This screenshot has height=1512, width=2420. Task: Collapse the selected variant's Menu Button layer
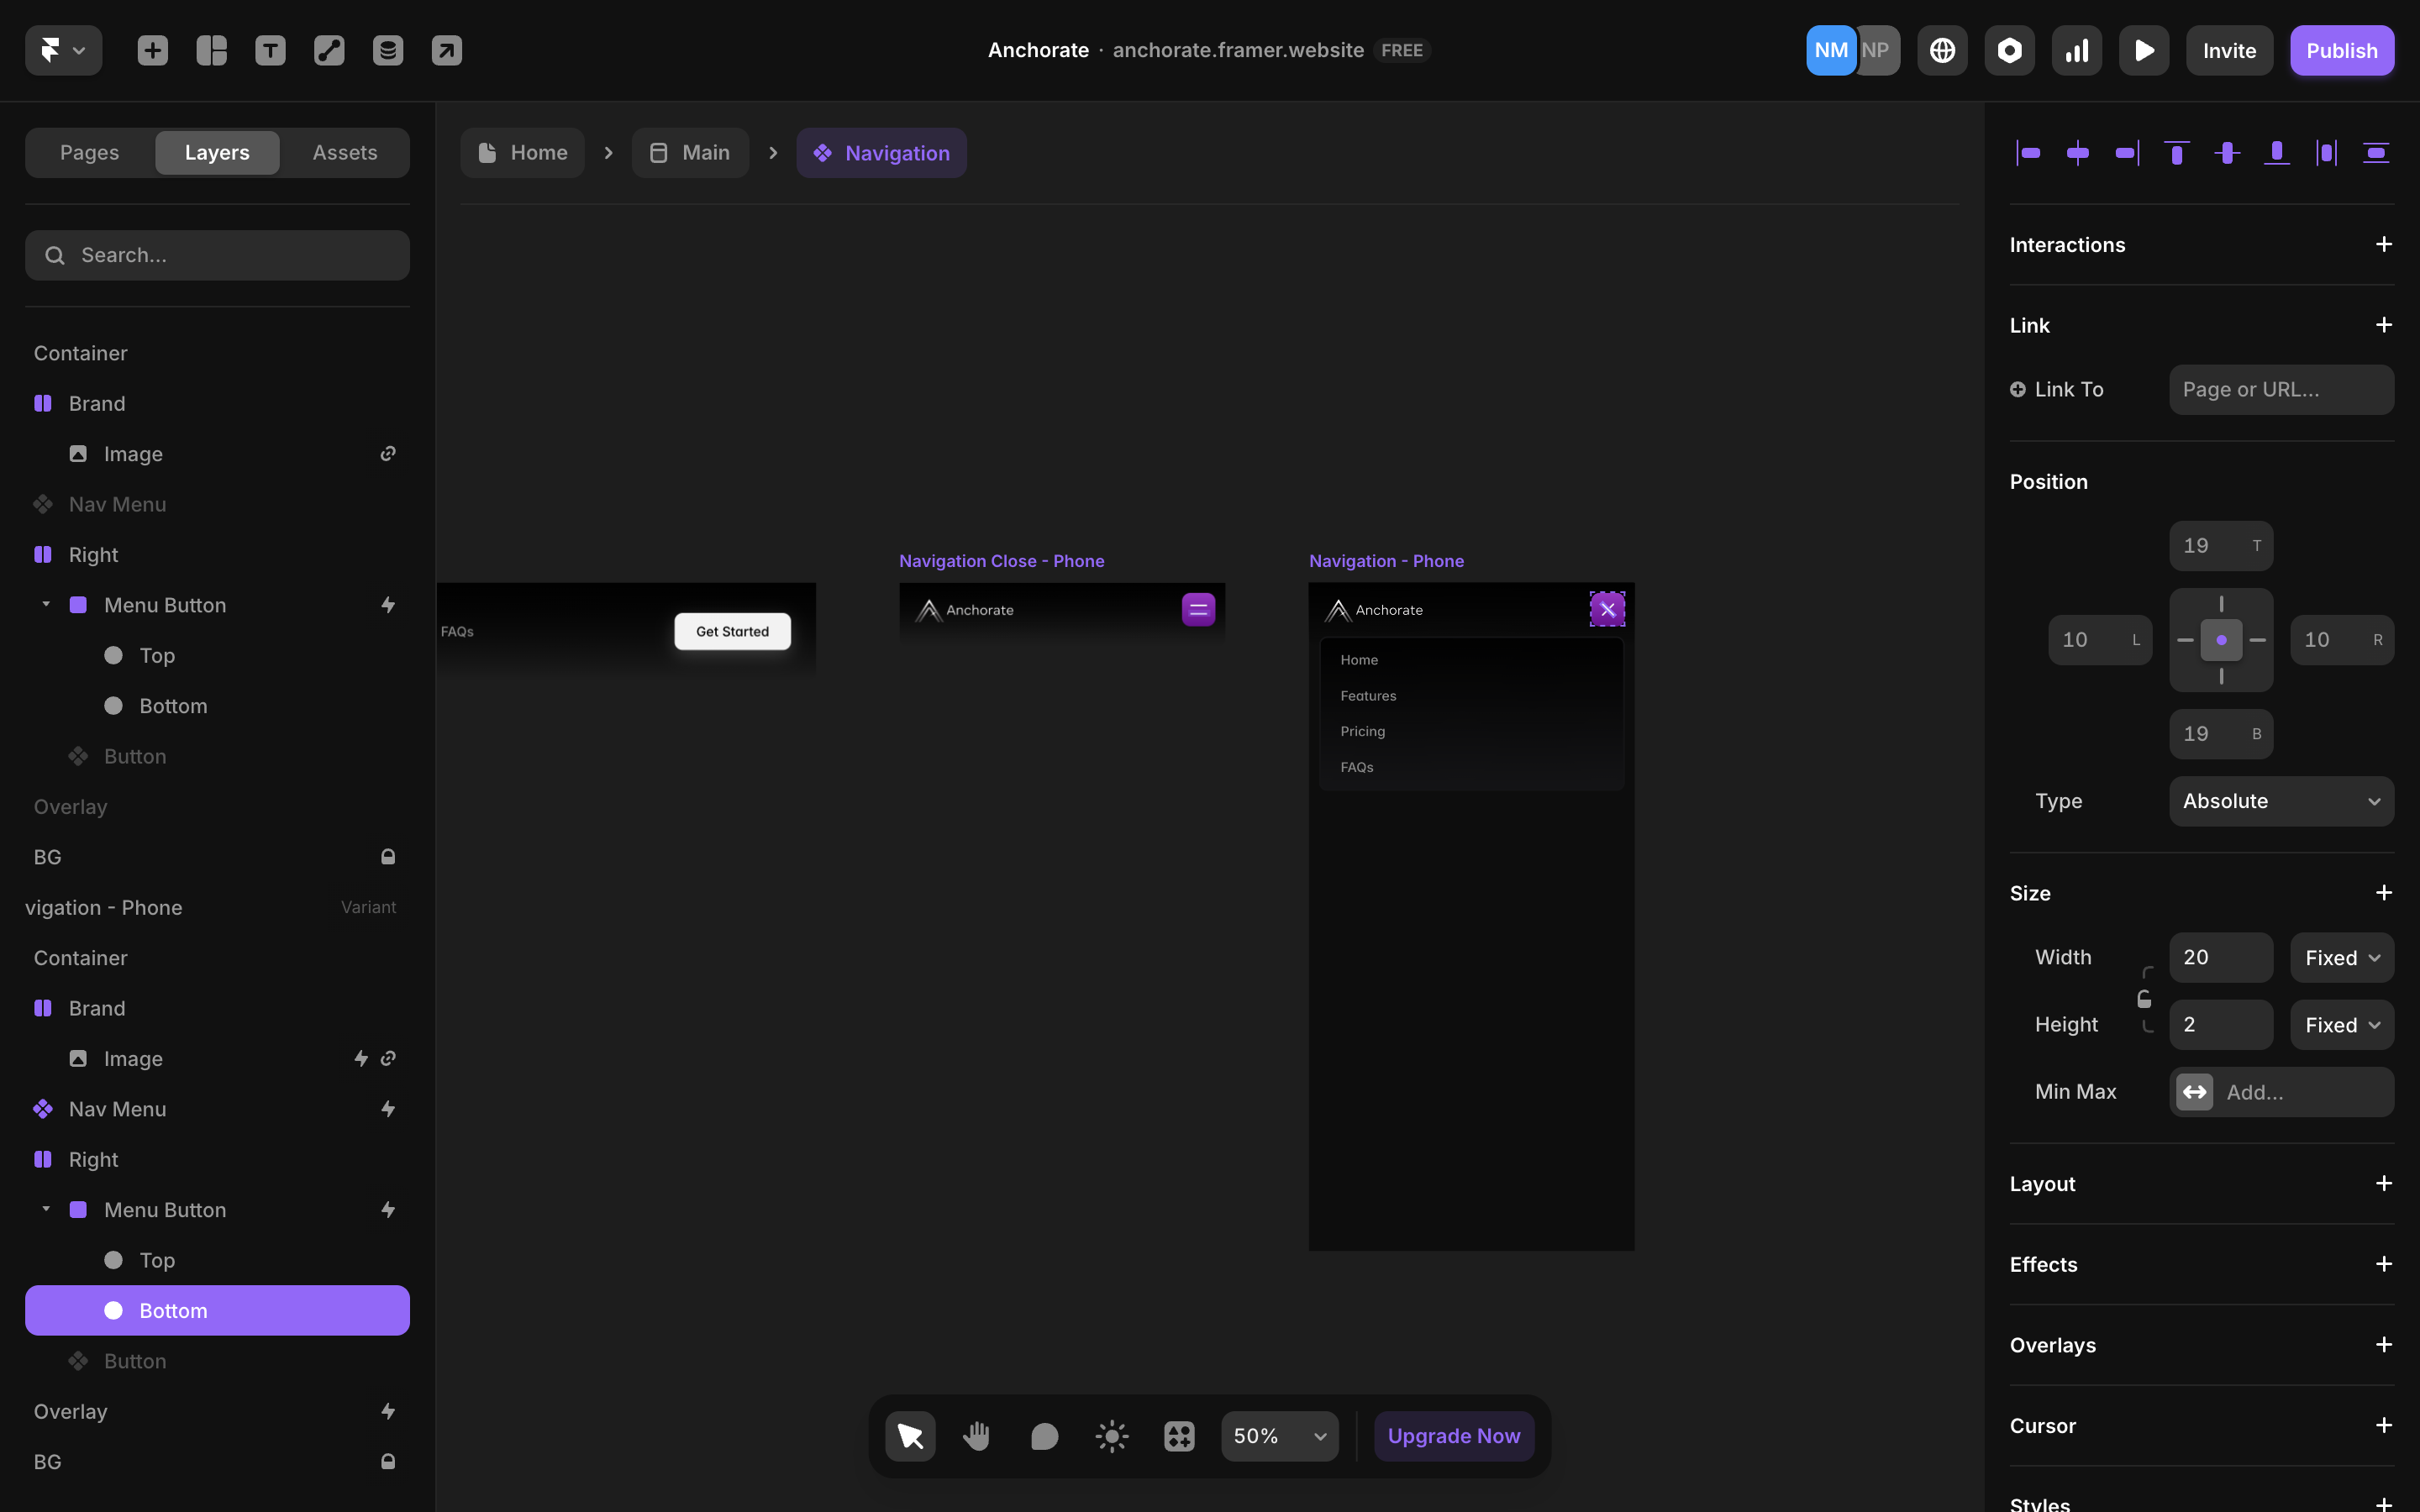(x=46, y=1209)
